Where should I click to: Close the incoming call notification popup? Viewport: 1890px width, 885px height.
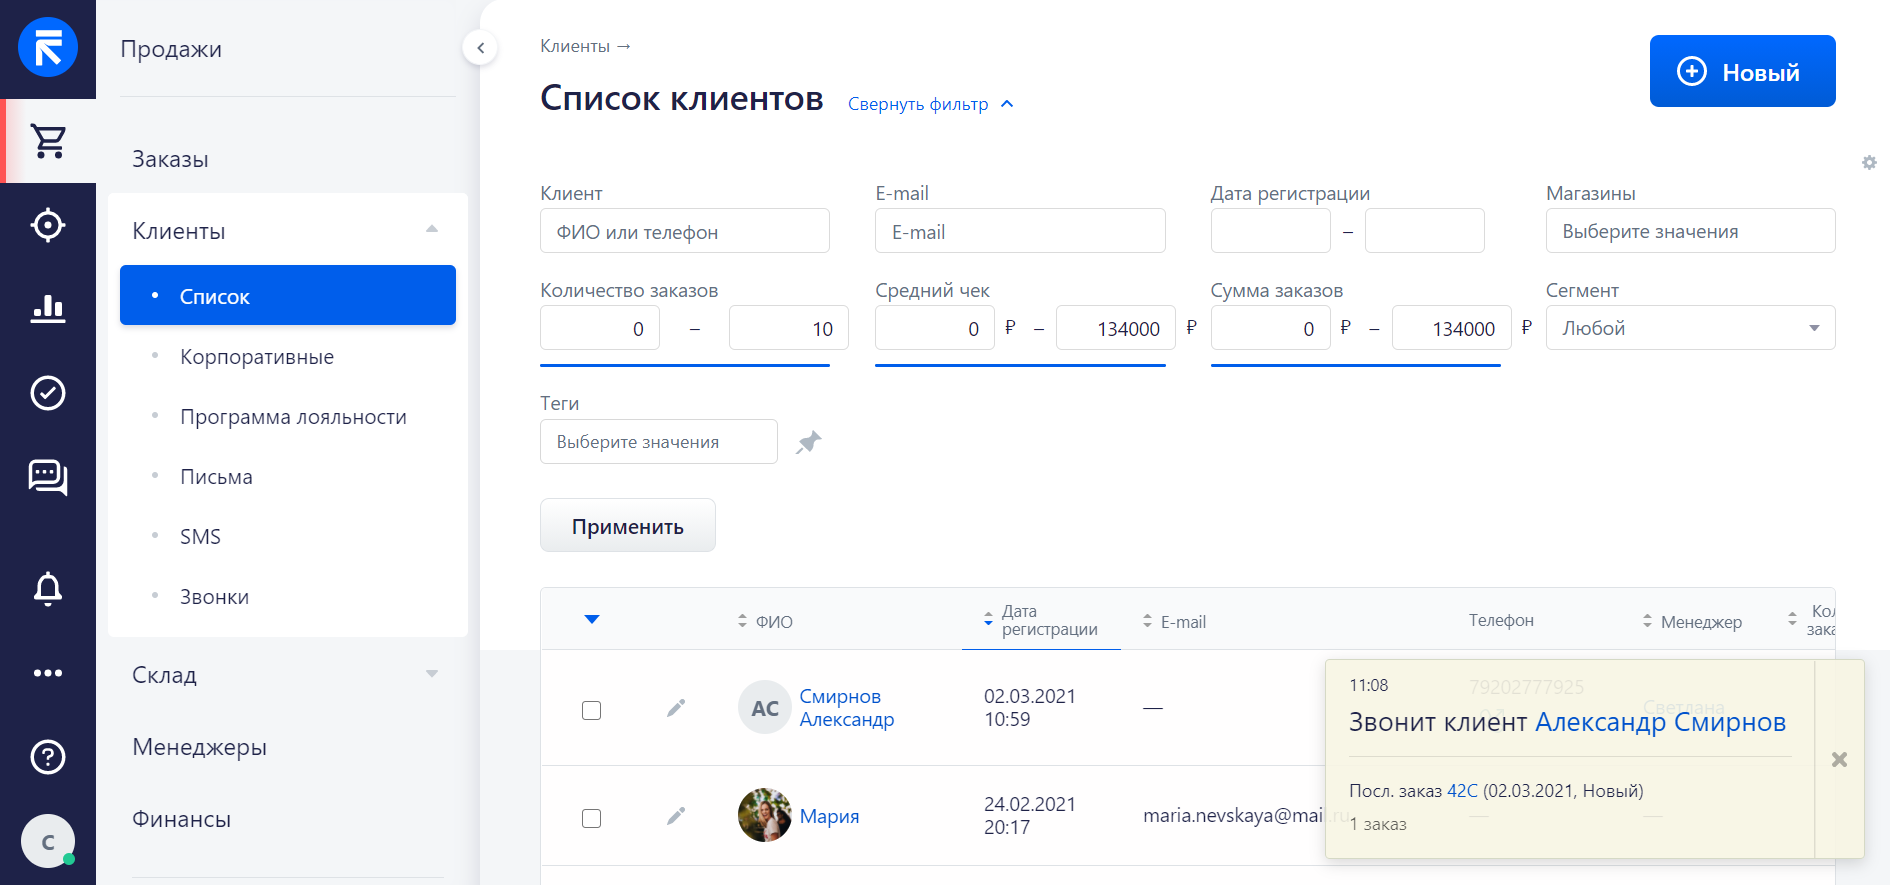coord(1839,759)
